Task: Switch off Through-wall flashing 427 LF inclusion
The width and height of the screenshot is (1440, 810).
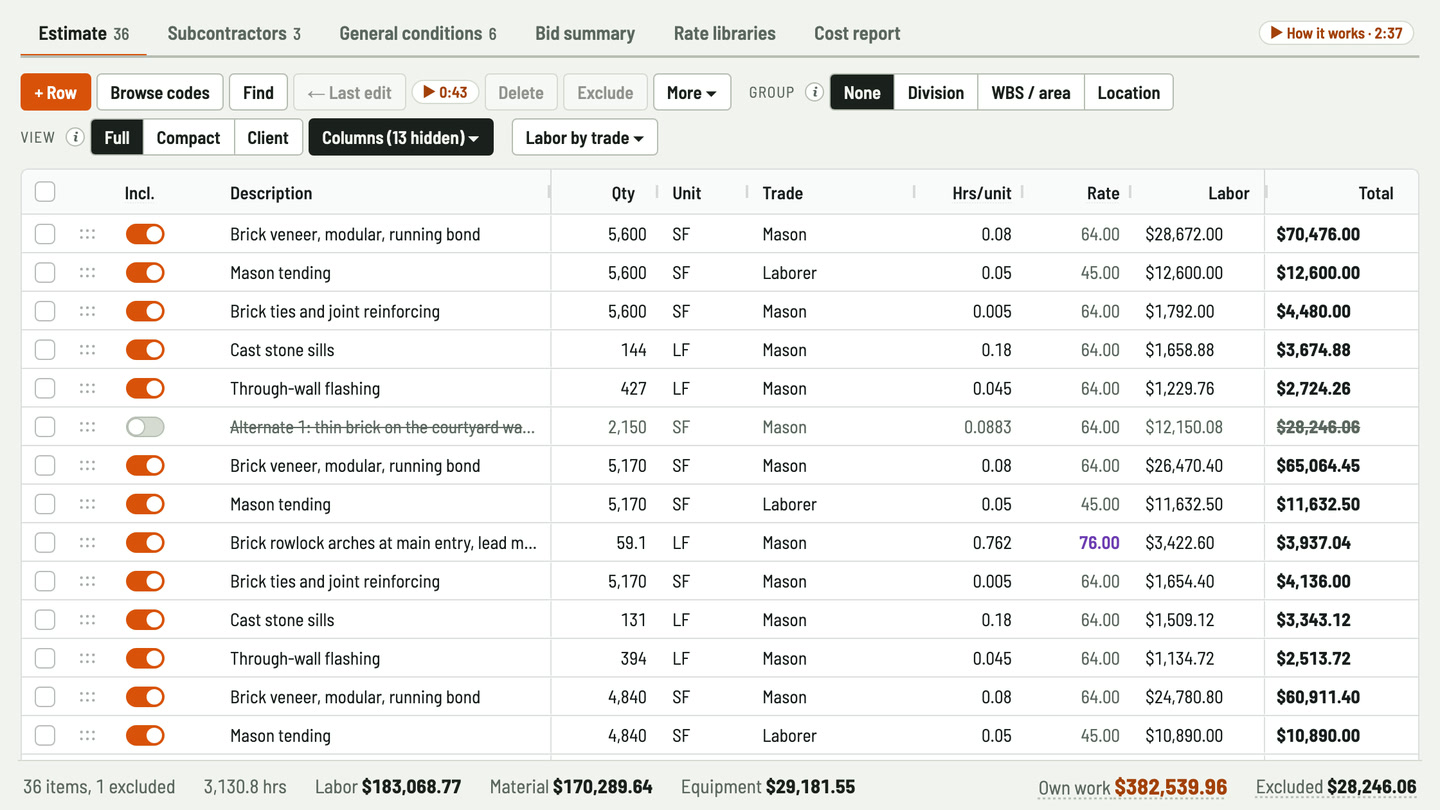Action: (x=145, y=389)
